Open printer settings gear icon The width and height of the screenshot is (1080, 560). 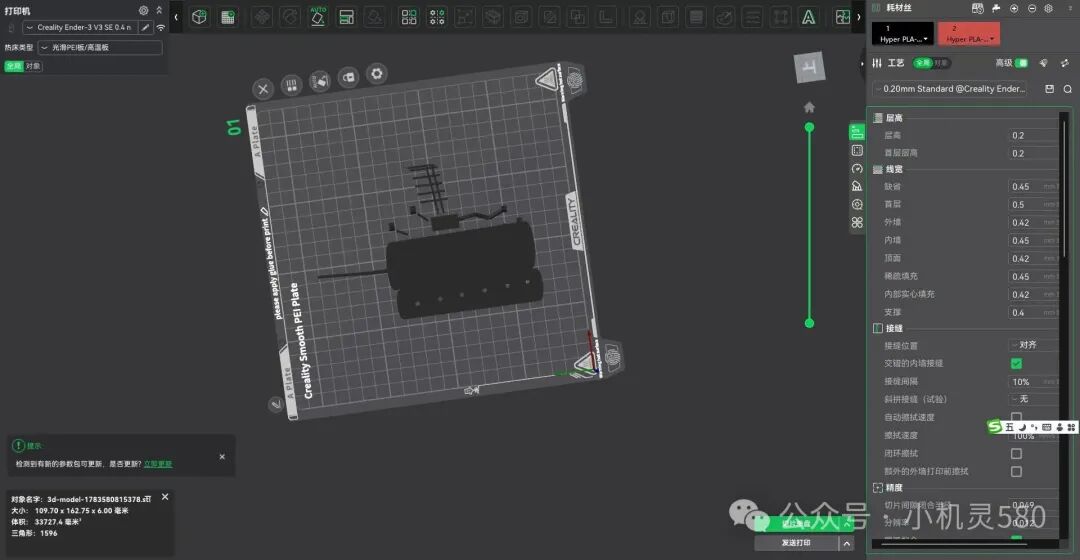[x=143, y=10]
